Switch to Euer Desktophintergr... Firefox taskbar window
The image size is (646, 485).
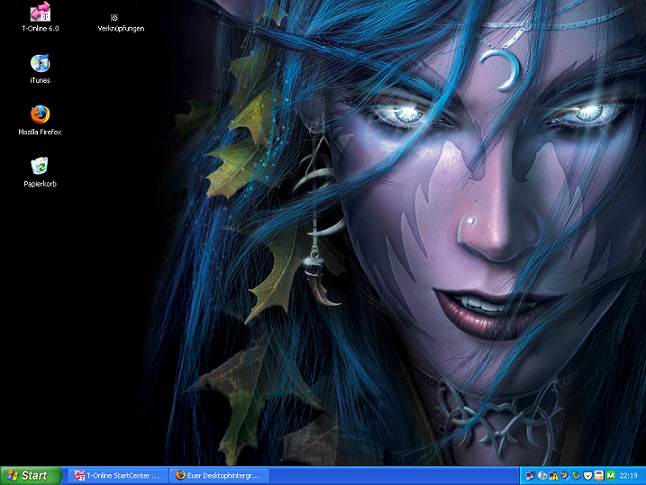tap(219, 476)
